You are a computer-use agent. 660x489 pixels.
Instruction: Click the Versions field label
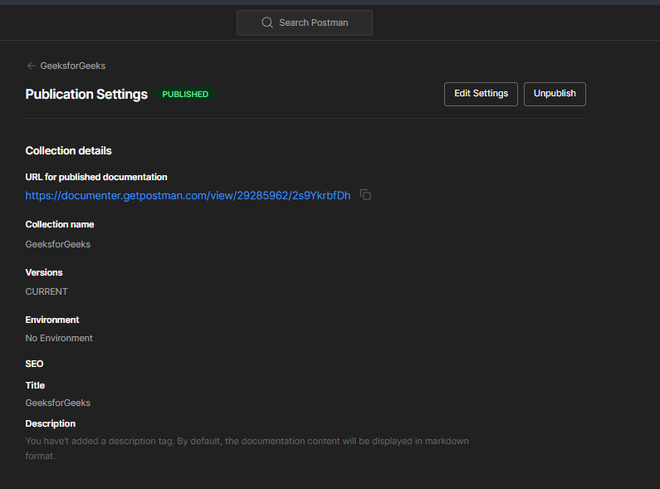click(x=44, y=272)
